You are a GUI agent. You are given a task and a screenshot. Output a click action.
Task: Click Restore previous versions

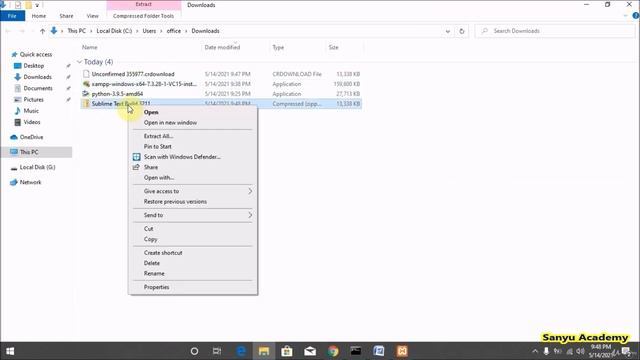[x=175, y=202]
